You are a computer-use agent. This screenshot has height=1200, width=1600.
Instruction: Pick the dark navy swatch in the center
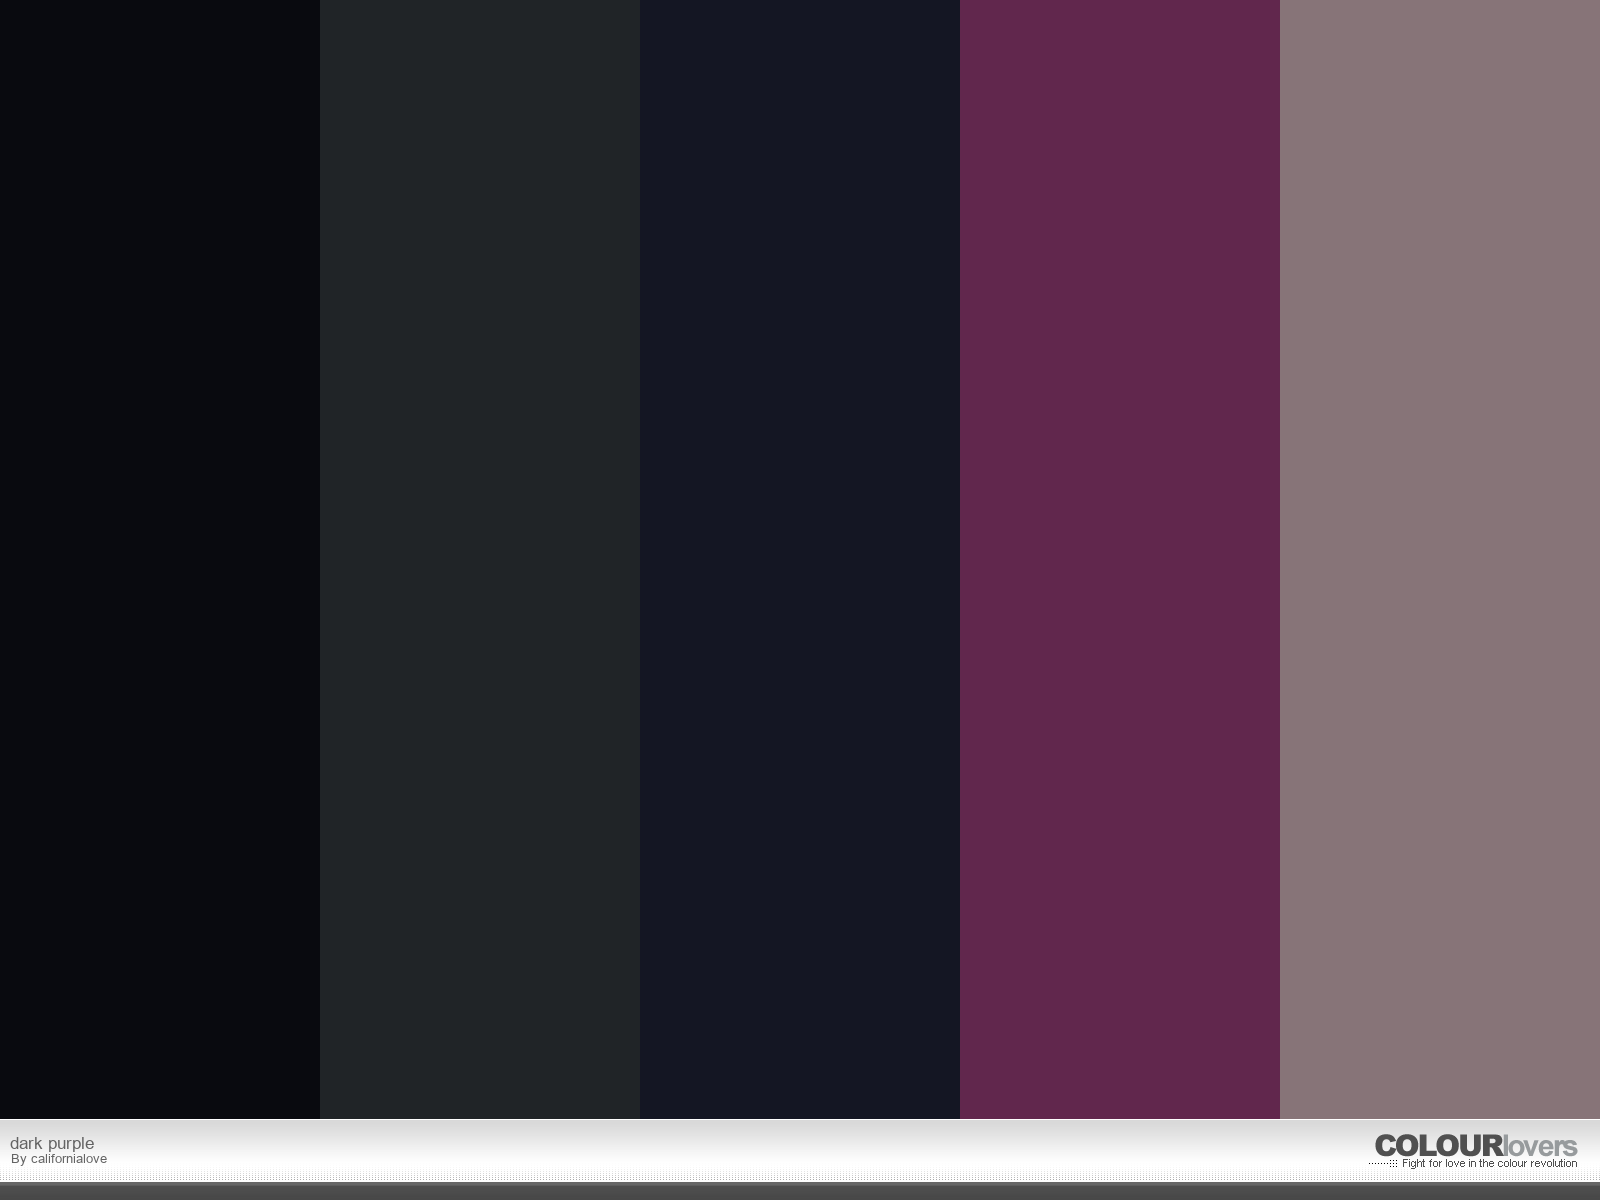point(800,560)
